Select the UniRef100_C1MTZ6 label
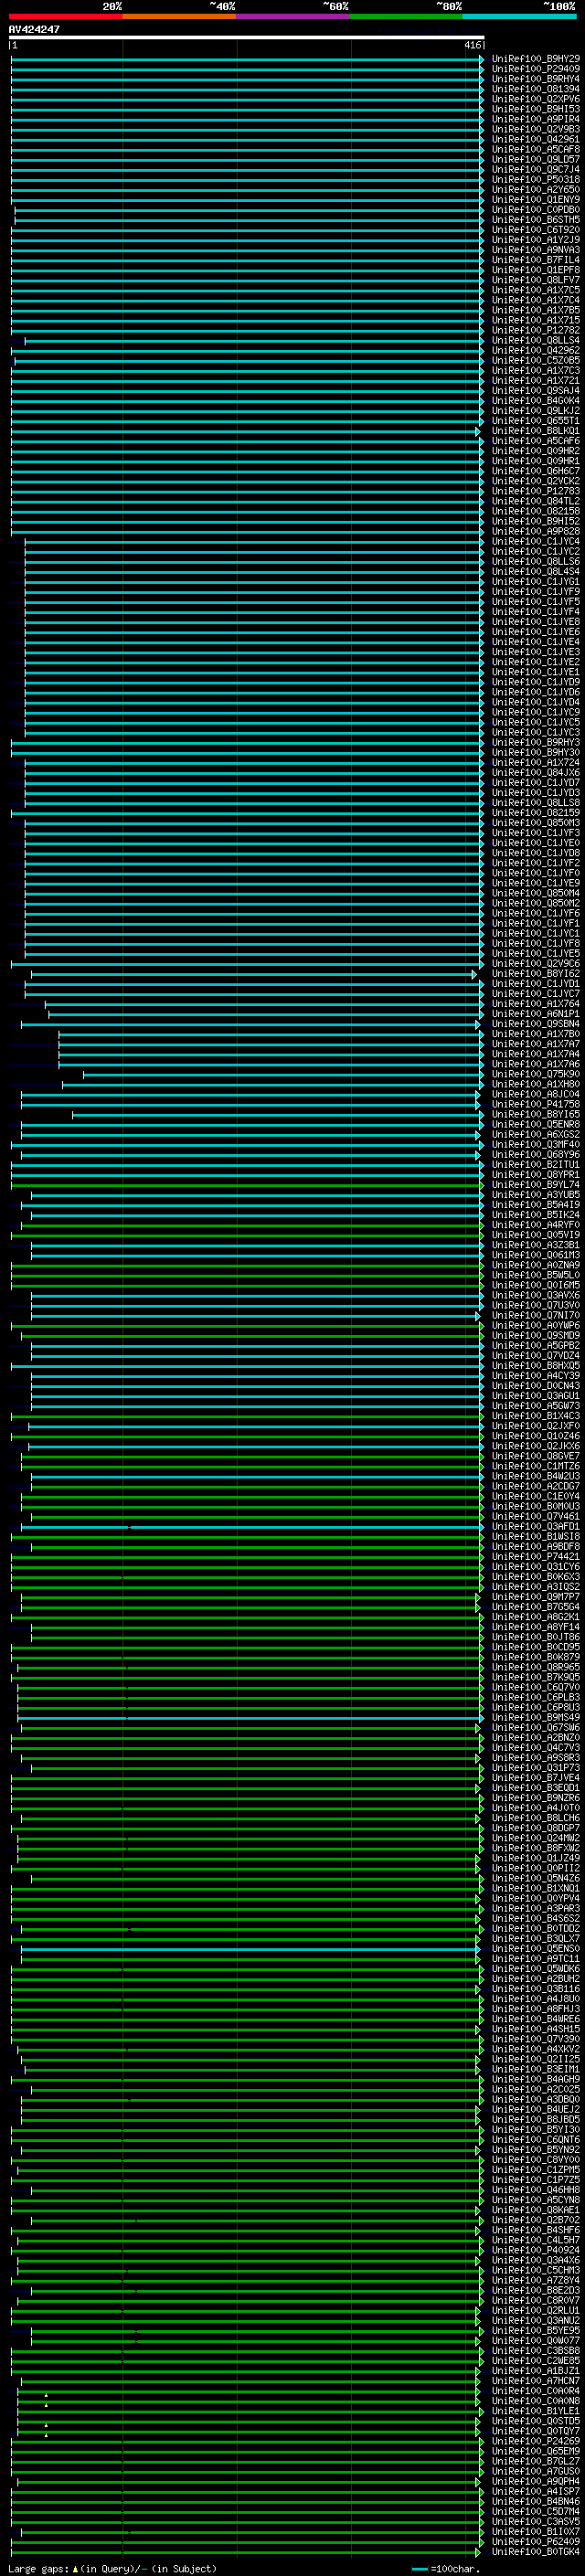The image size is (585, 2576). click(x=536, y=1466)
